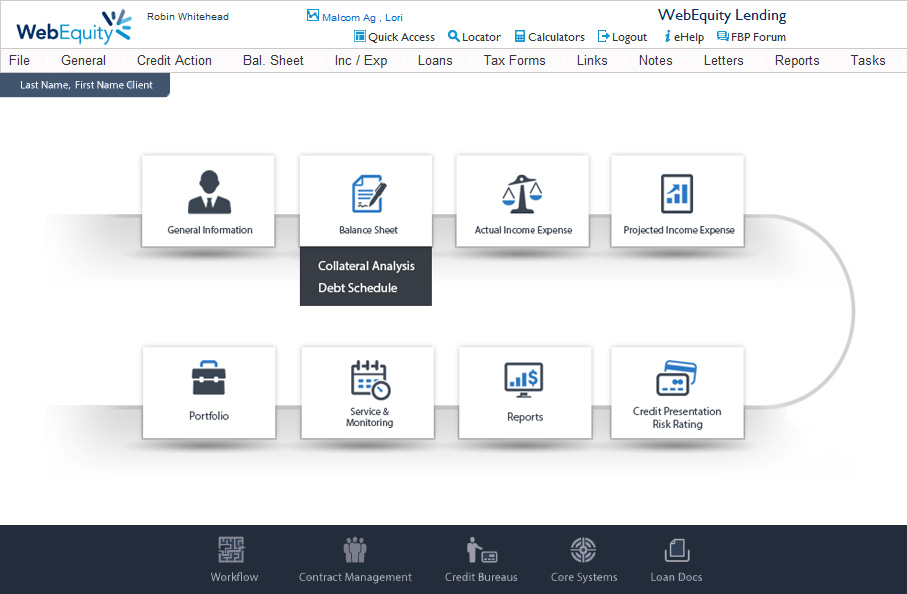Viewport: 907px width, 594px height.
Task: Expand the Tax Forms menu
Action: pos(514,60)
